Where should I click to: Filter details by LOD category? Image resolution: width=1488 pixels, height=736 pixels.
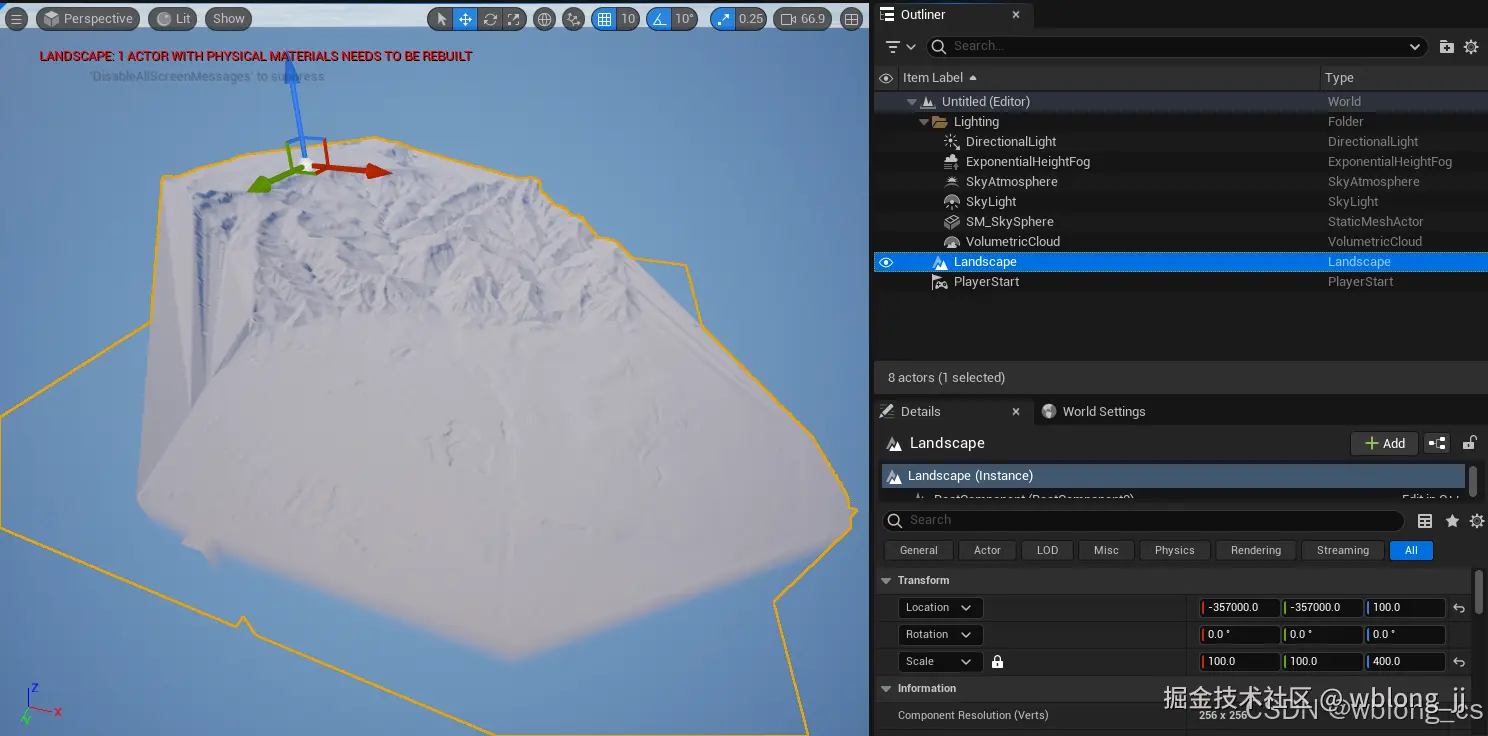[1047, 550]
